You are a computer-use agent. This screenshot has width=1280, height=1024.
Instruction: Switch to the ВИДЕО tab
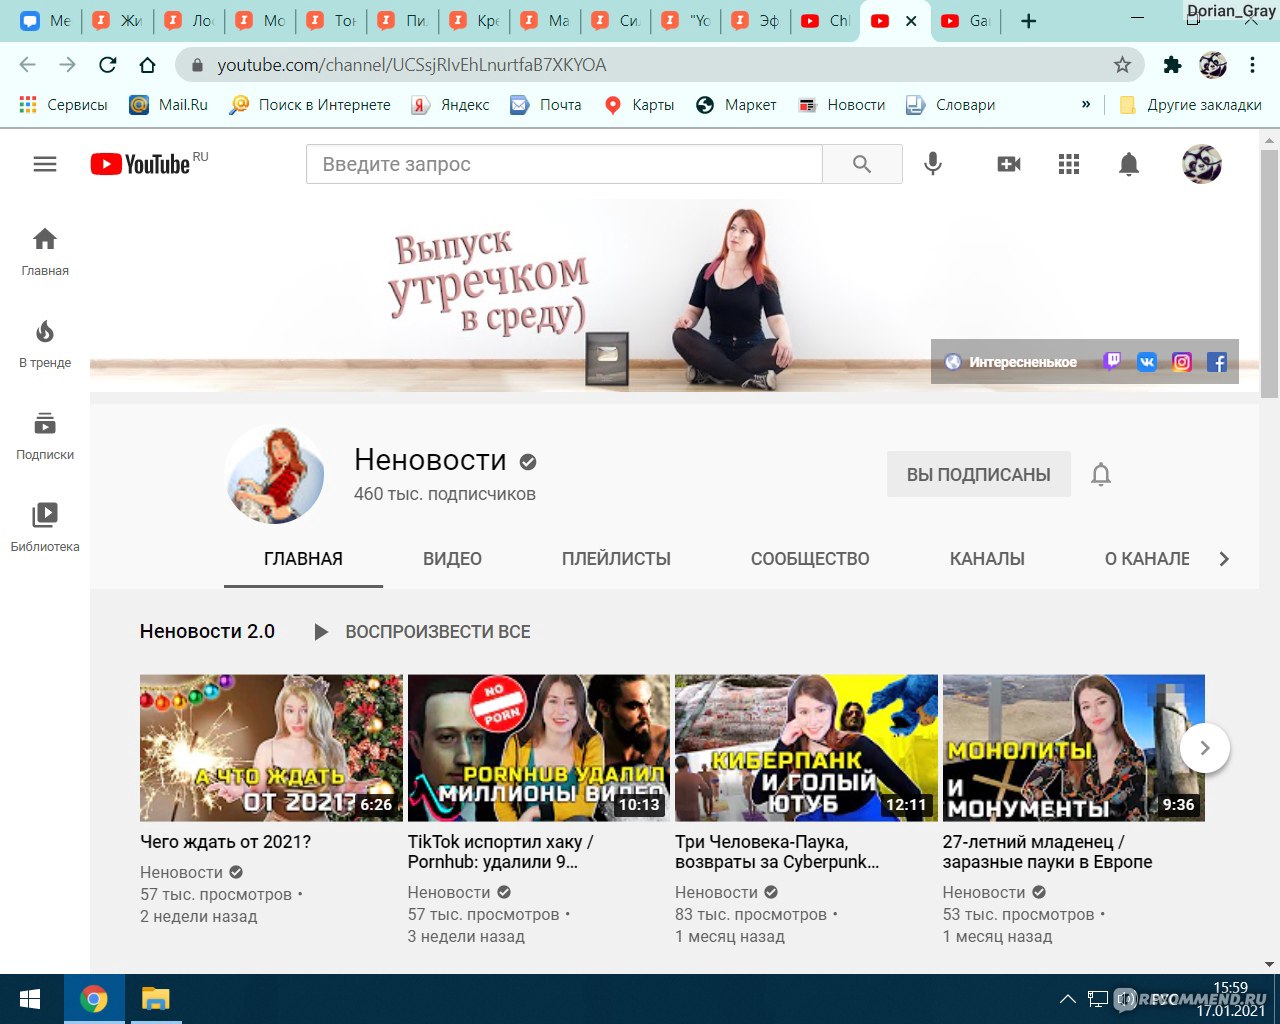click(x=452, y=559)
